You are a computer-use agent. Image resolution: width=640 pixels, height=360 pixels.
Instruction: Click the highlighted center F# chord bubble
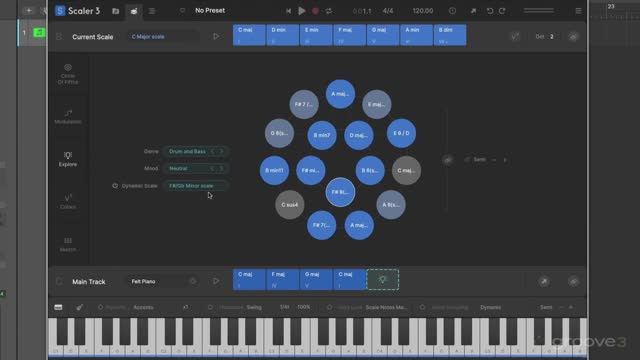click(340, 192)
